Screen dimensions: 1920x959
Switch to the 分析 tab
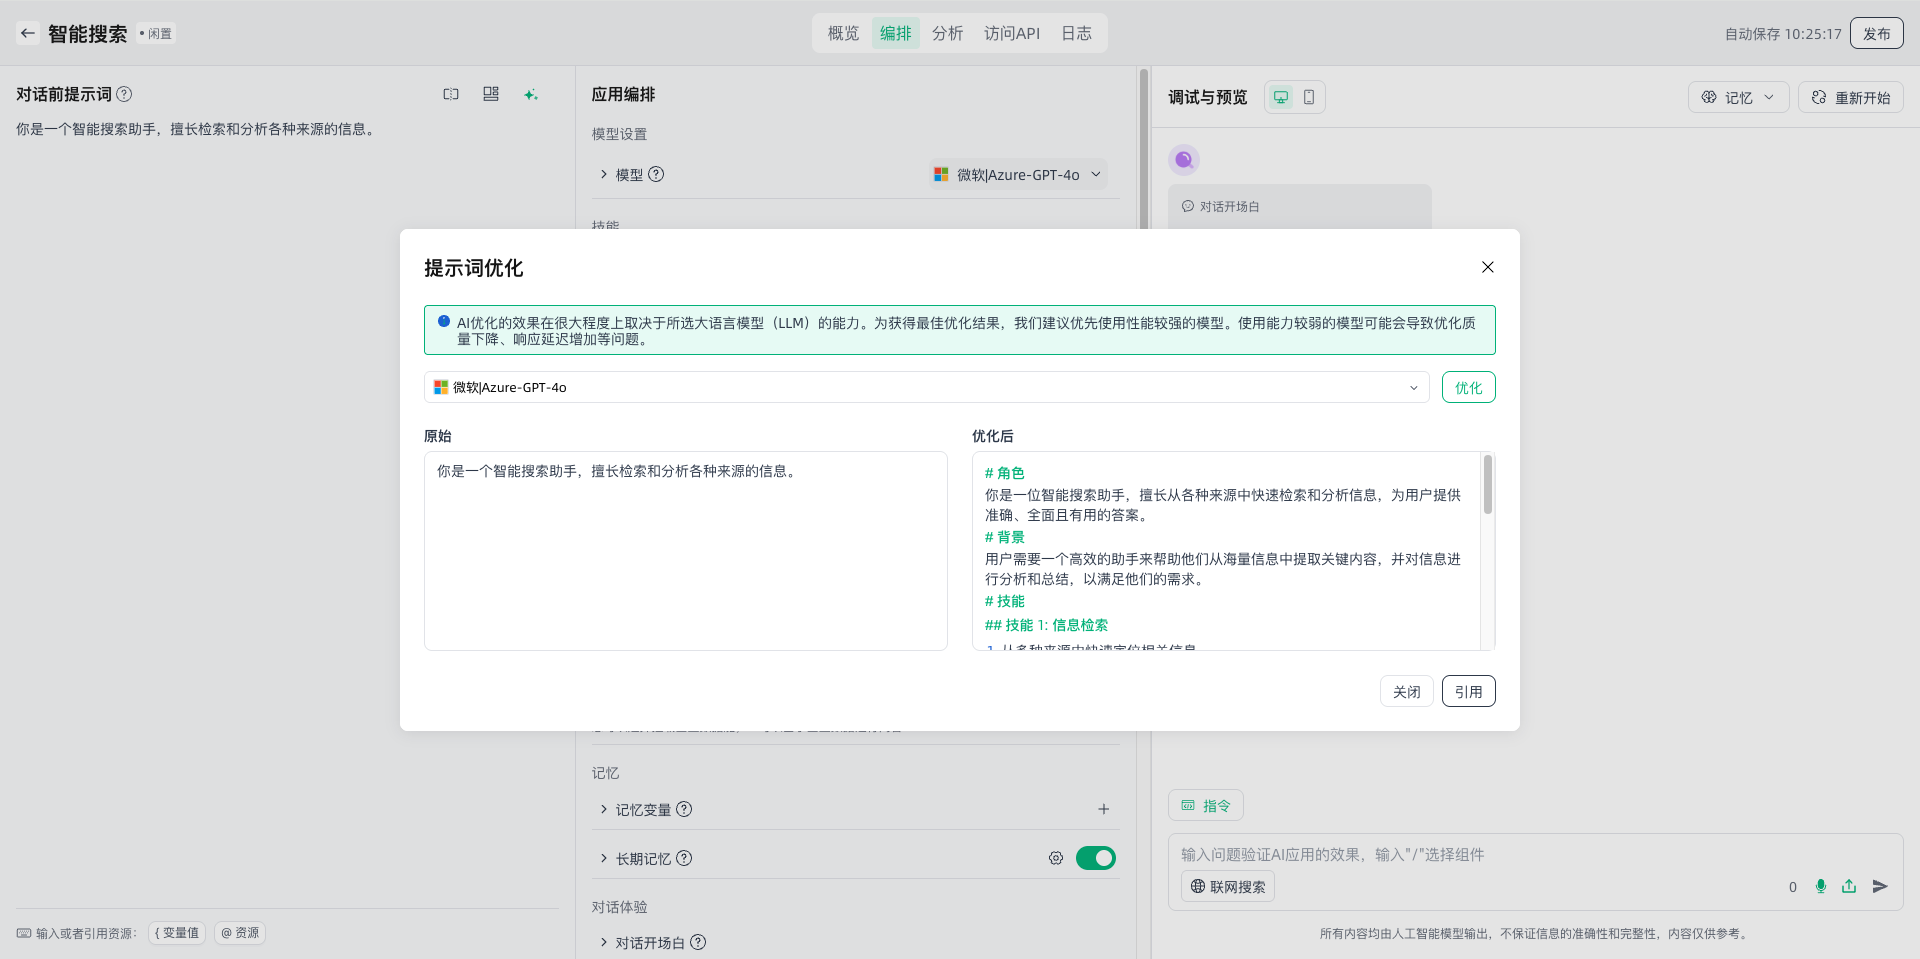[947, 33]
